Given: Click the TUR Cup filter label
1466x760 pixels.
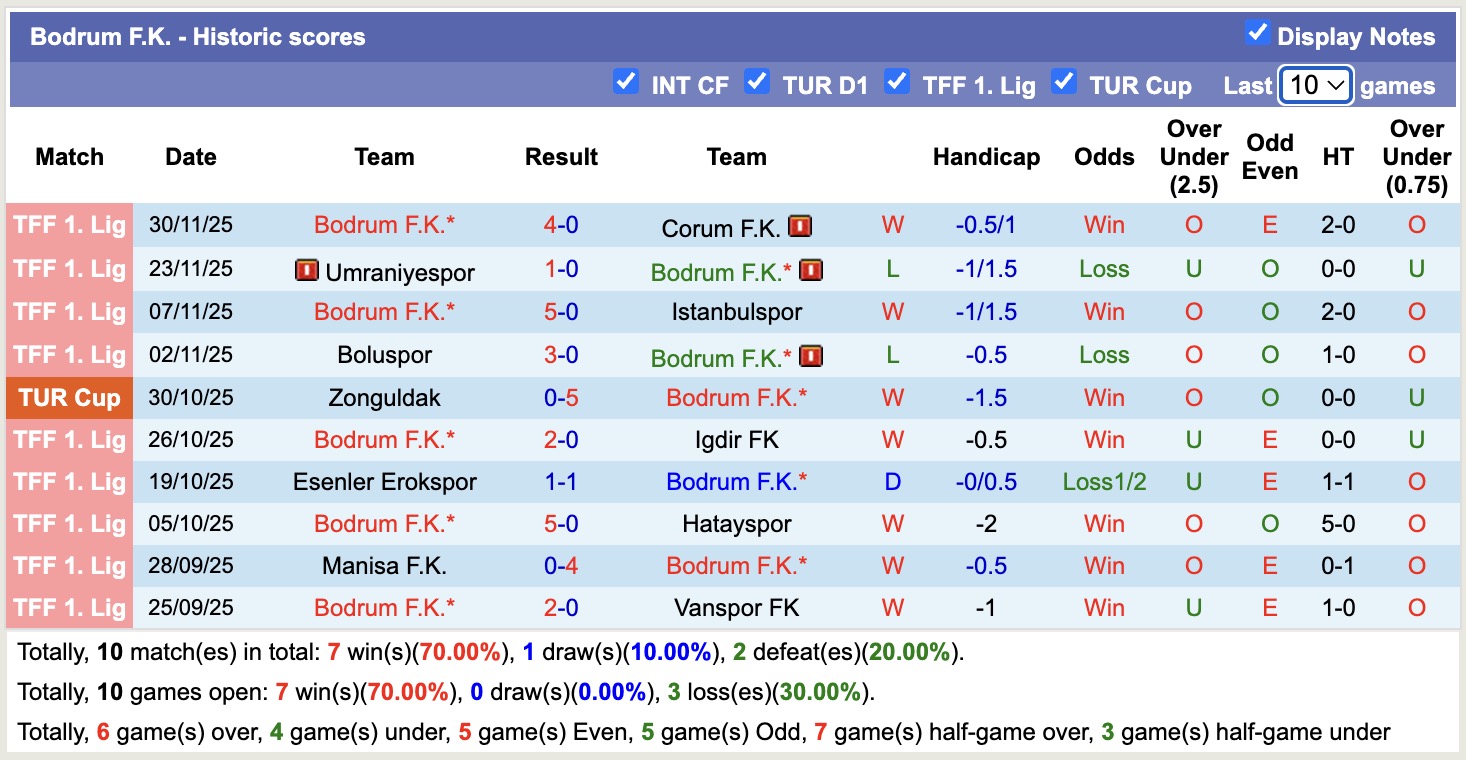Looking at the screenshot, I should pyautogui.click(x=1139, y=86).
